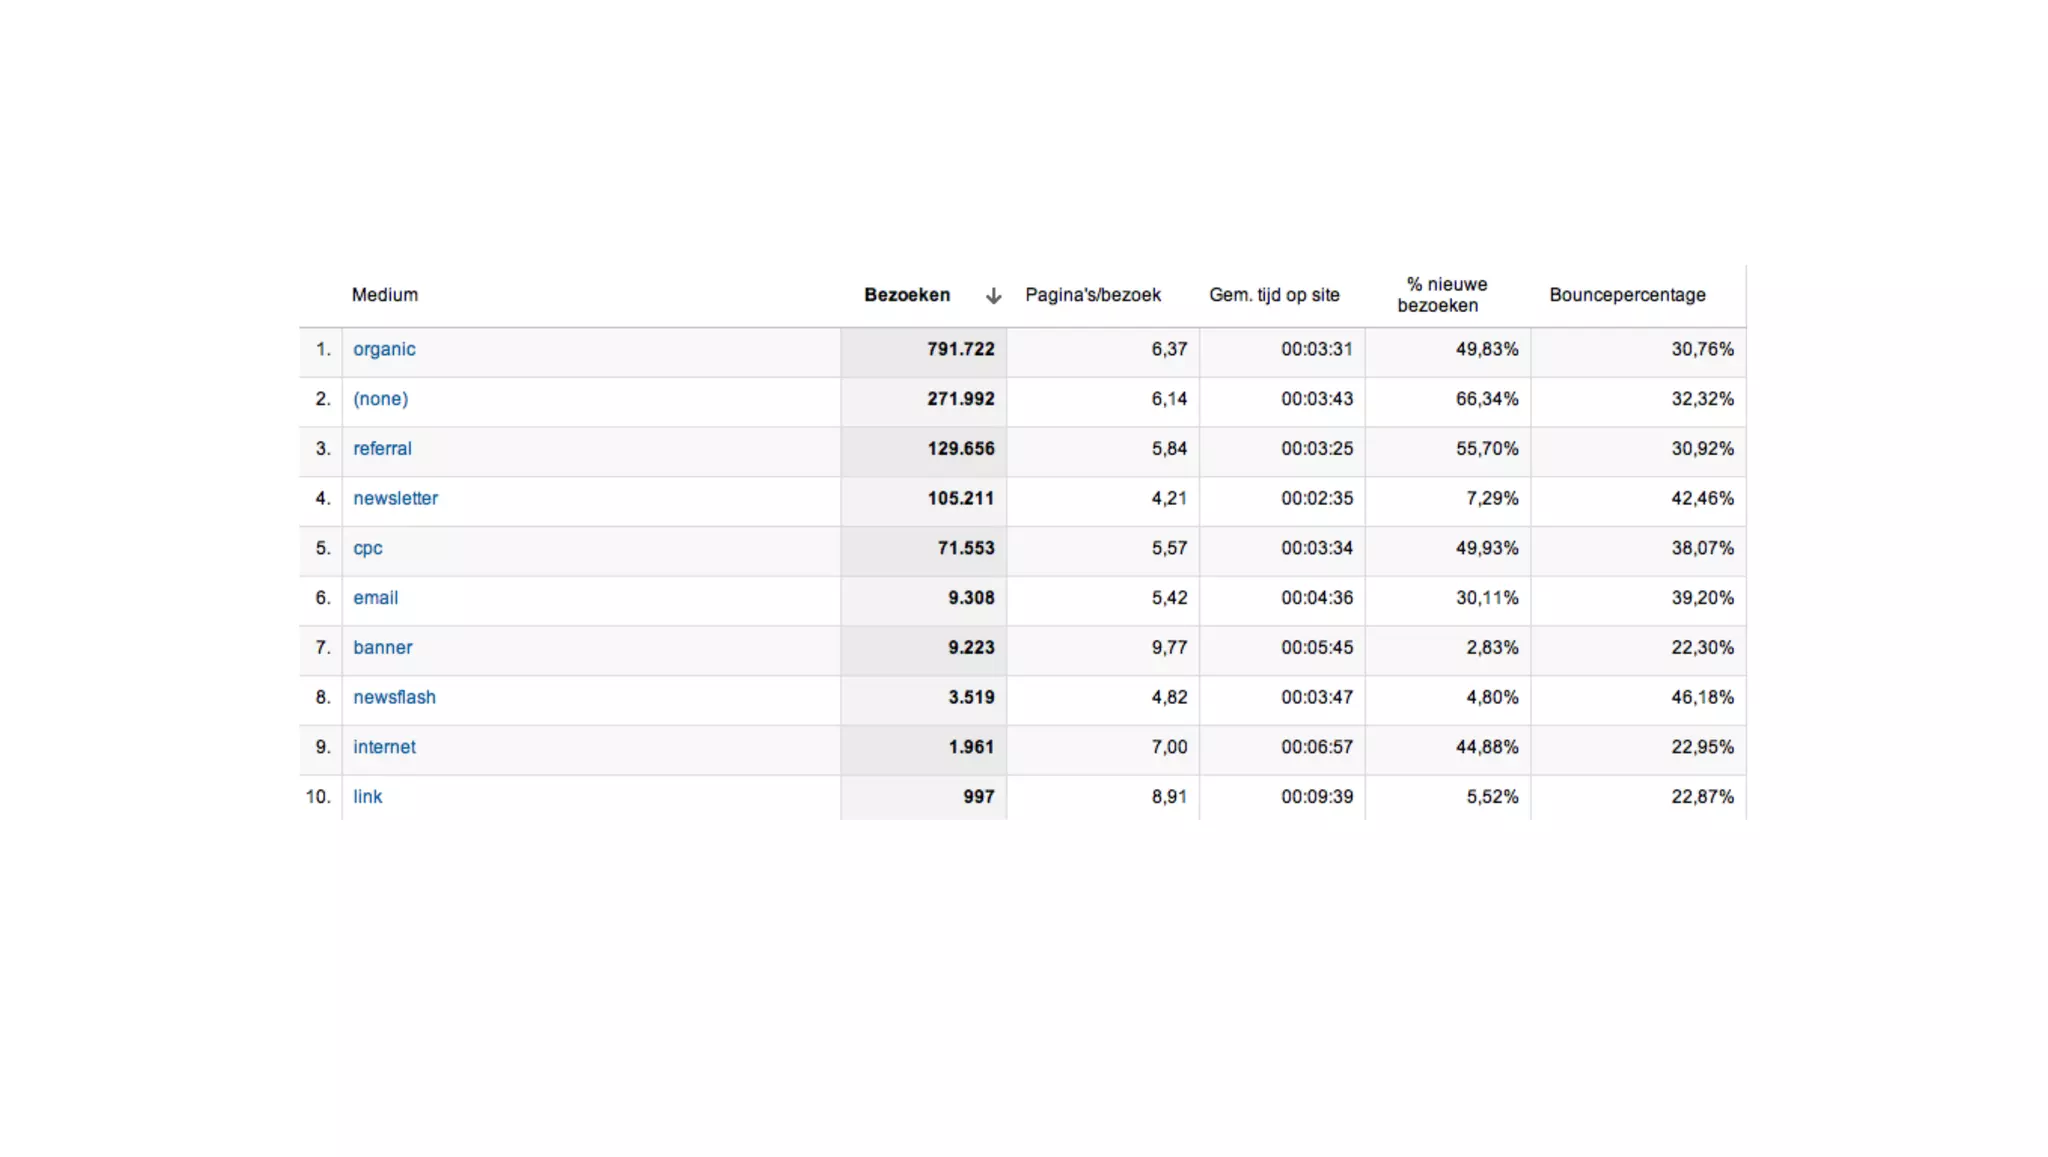2048x1157 pixels.
Task: Open the organic medium link
Action: pos(384,349)
